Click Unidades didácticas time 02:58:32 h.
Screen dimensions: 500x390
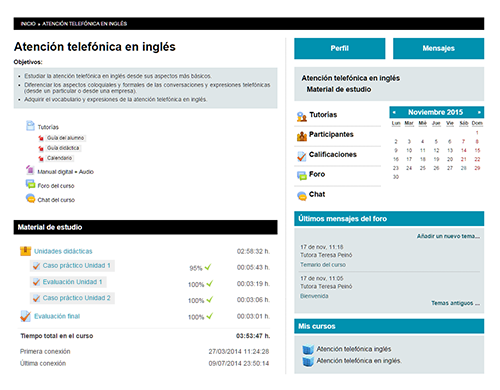pyautogui.click(x=253, y=251)
